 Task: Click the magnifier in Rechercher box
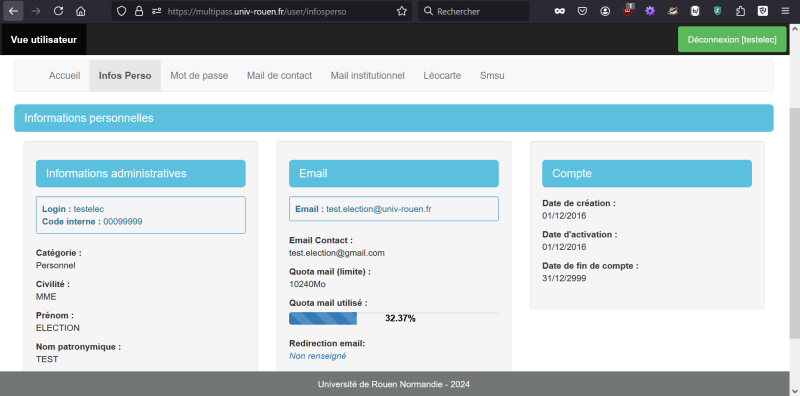[x=429, y=11]
